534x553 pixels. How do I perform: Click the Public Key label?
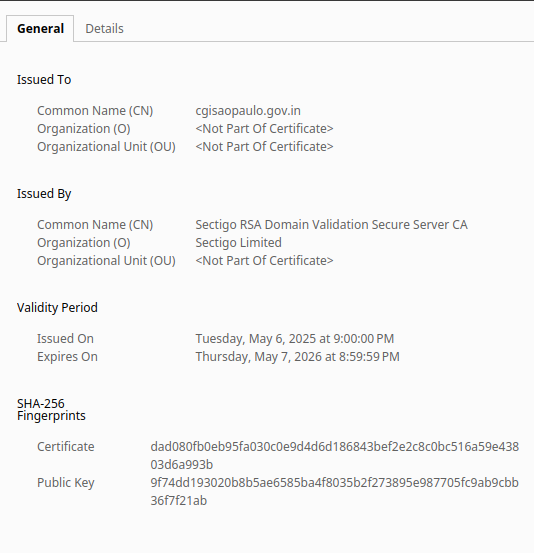tap(66, 482)
